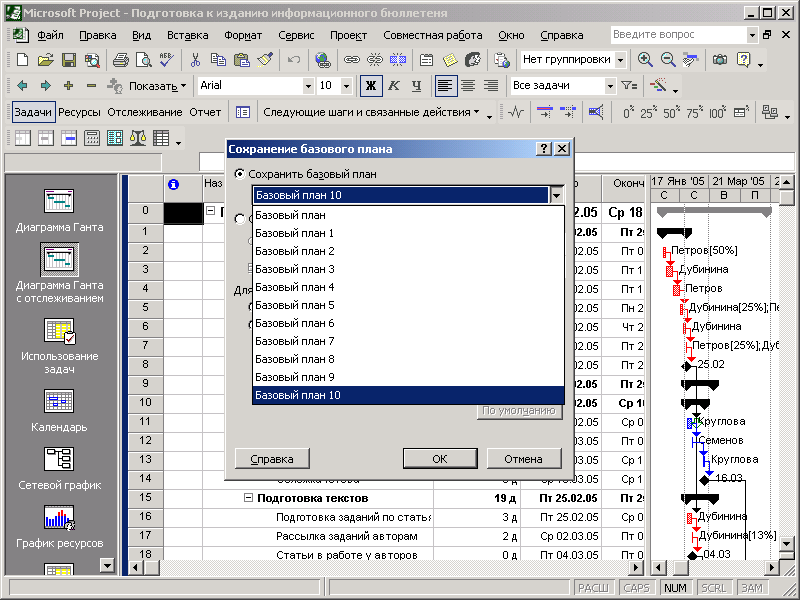Click the Ресурсы guide button

(79, 112)
